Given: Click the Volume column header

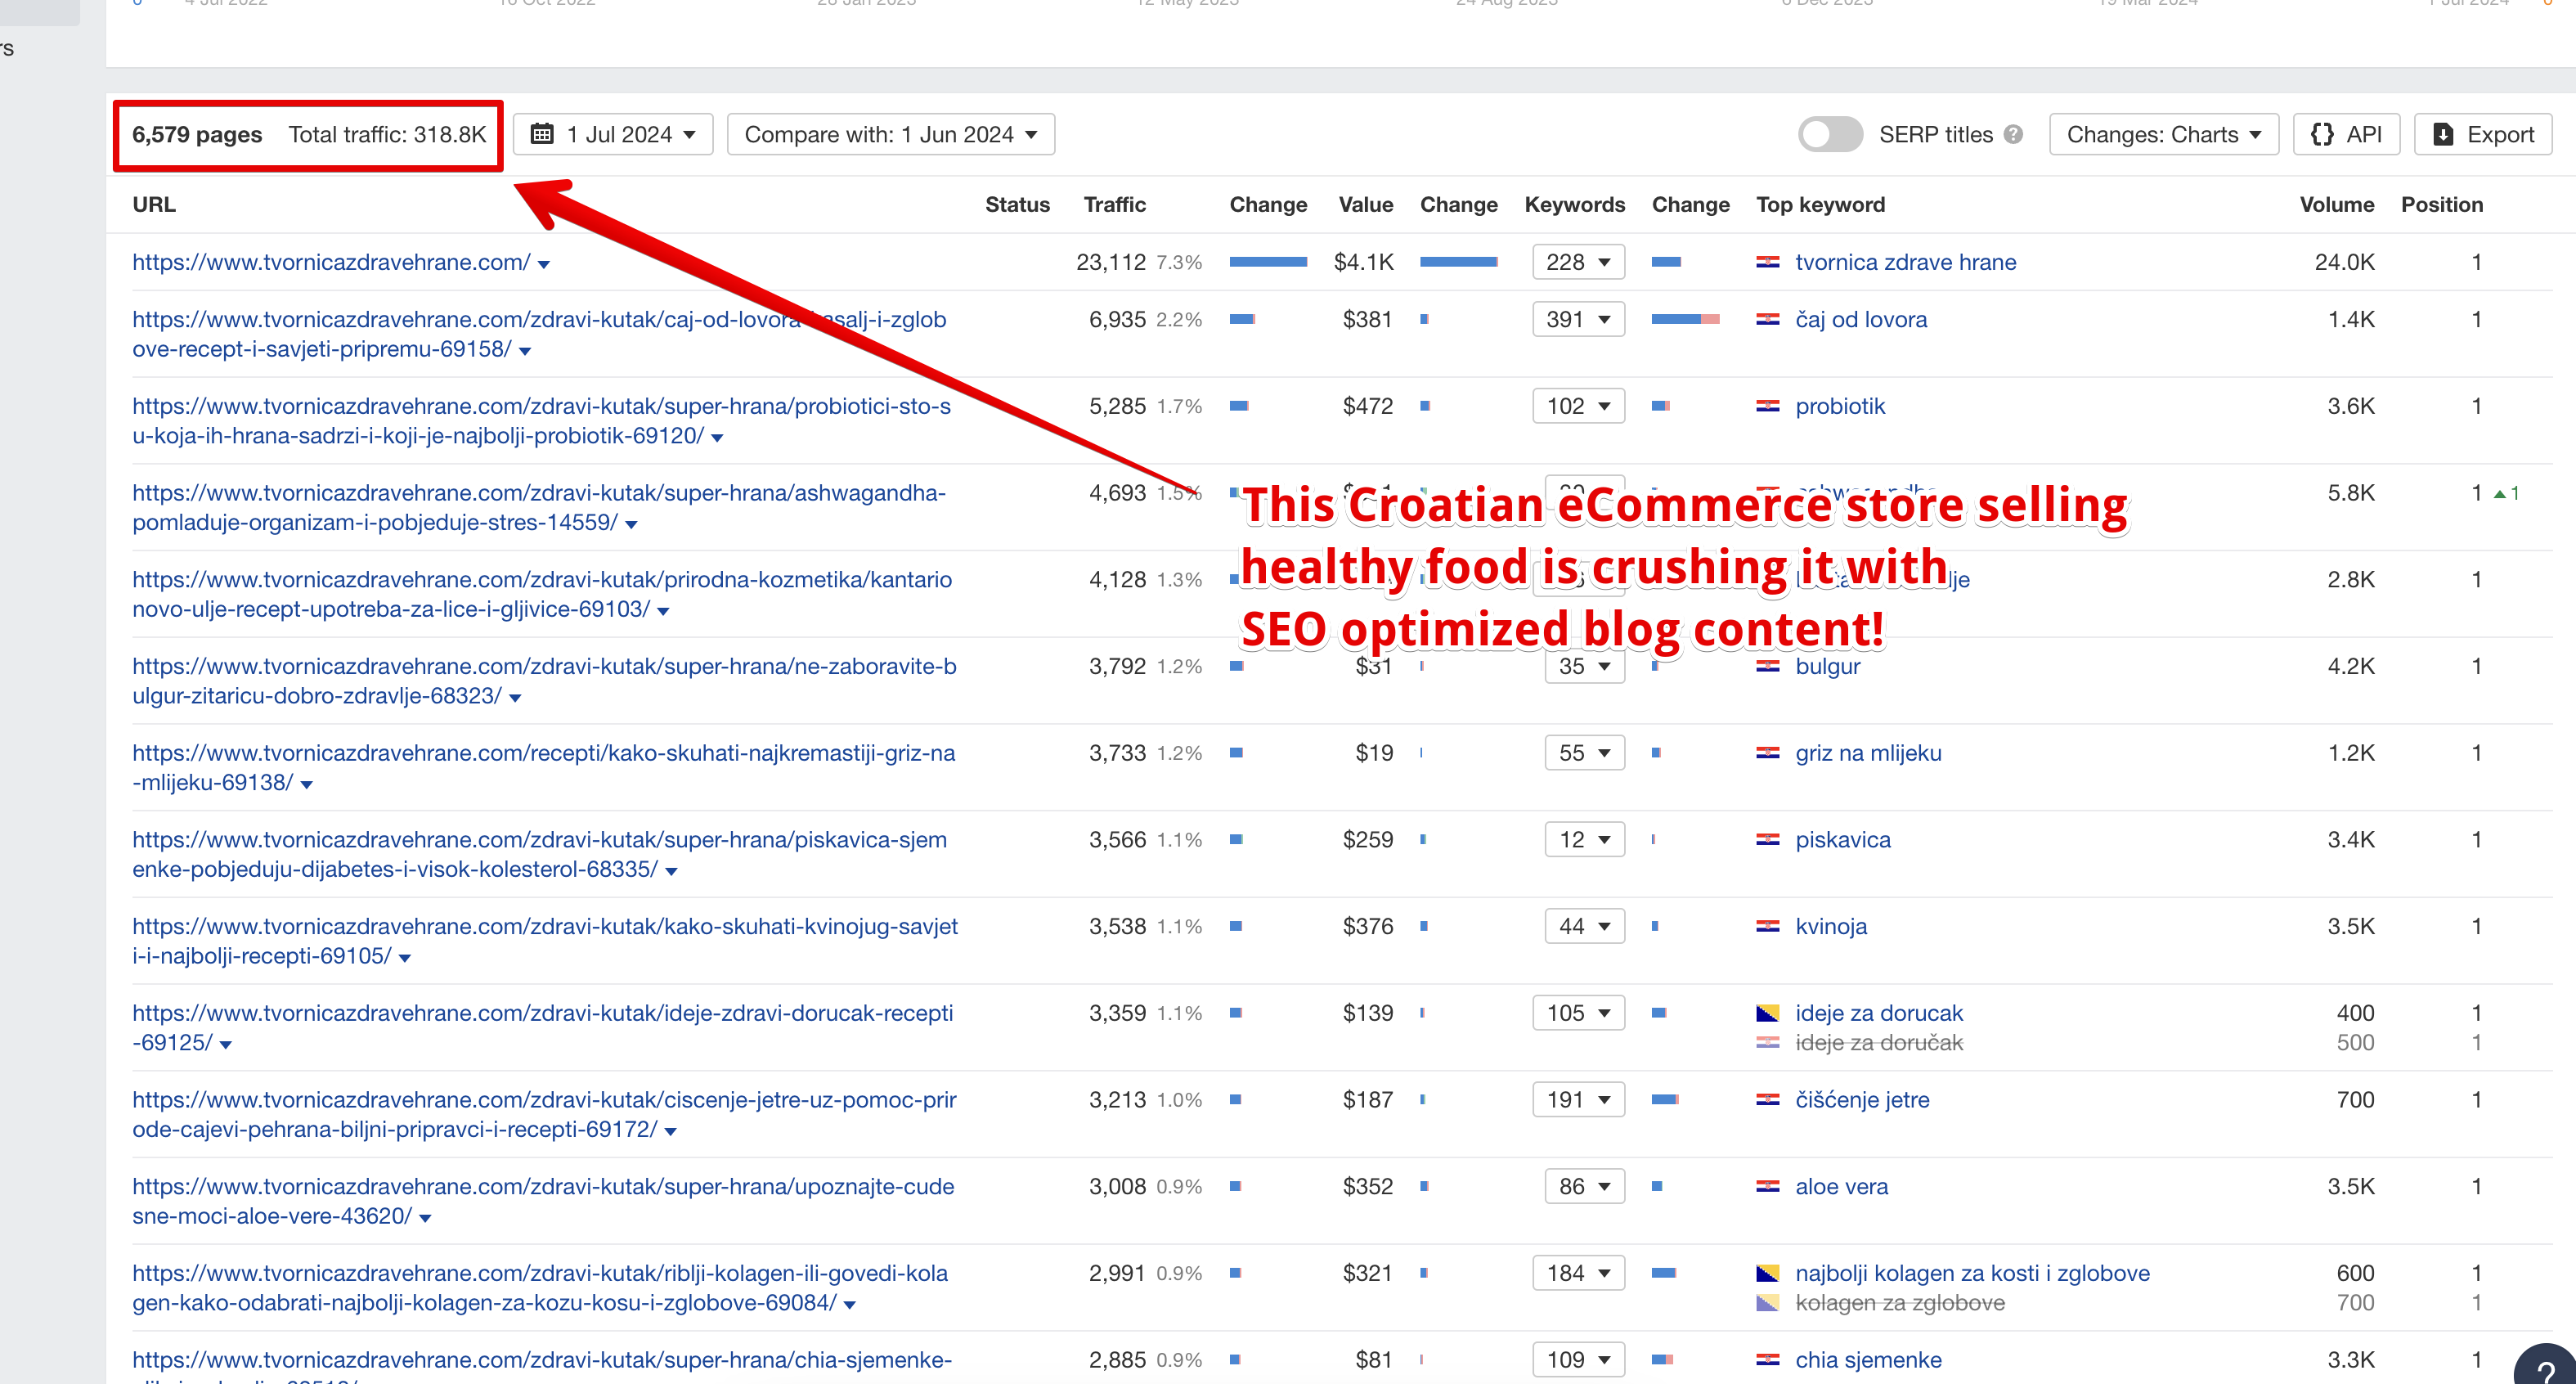Looking at the screenshot, I should 2336,204.
